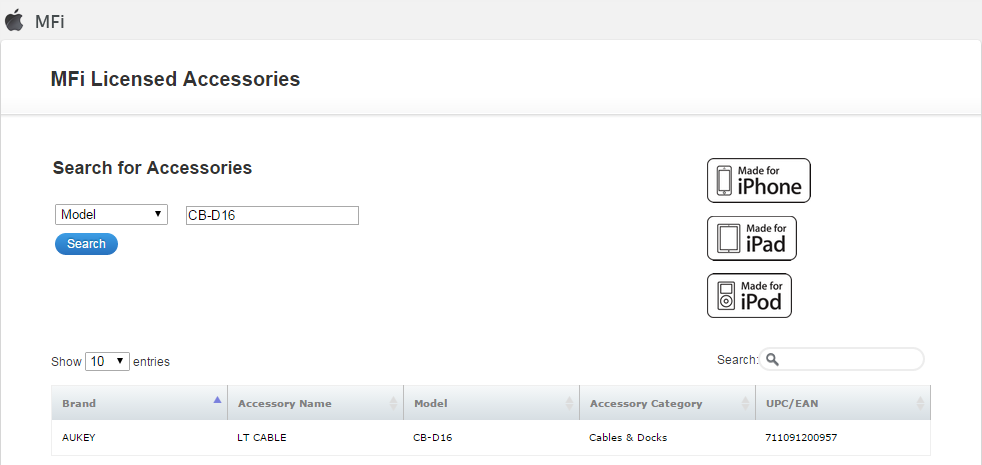Click the CB-D16 search text field
Screen dimensions: 982x465
pyautogui.click(x=272, y=216)
